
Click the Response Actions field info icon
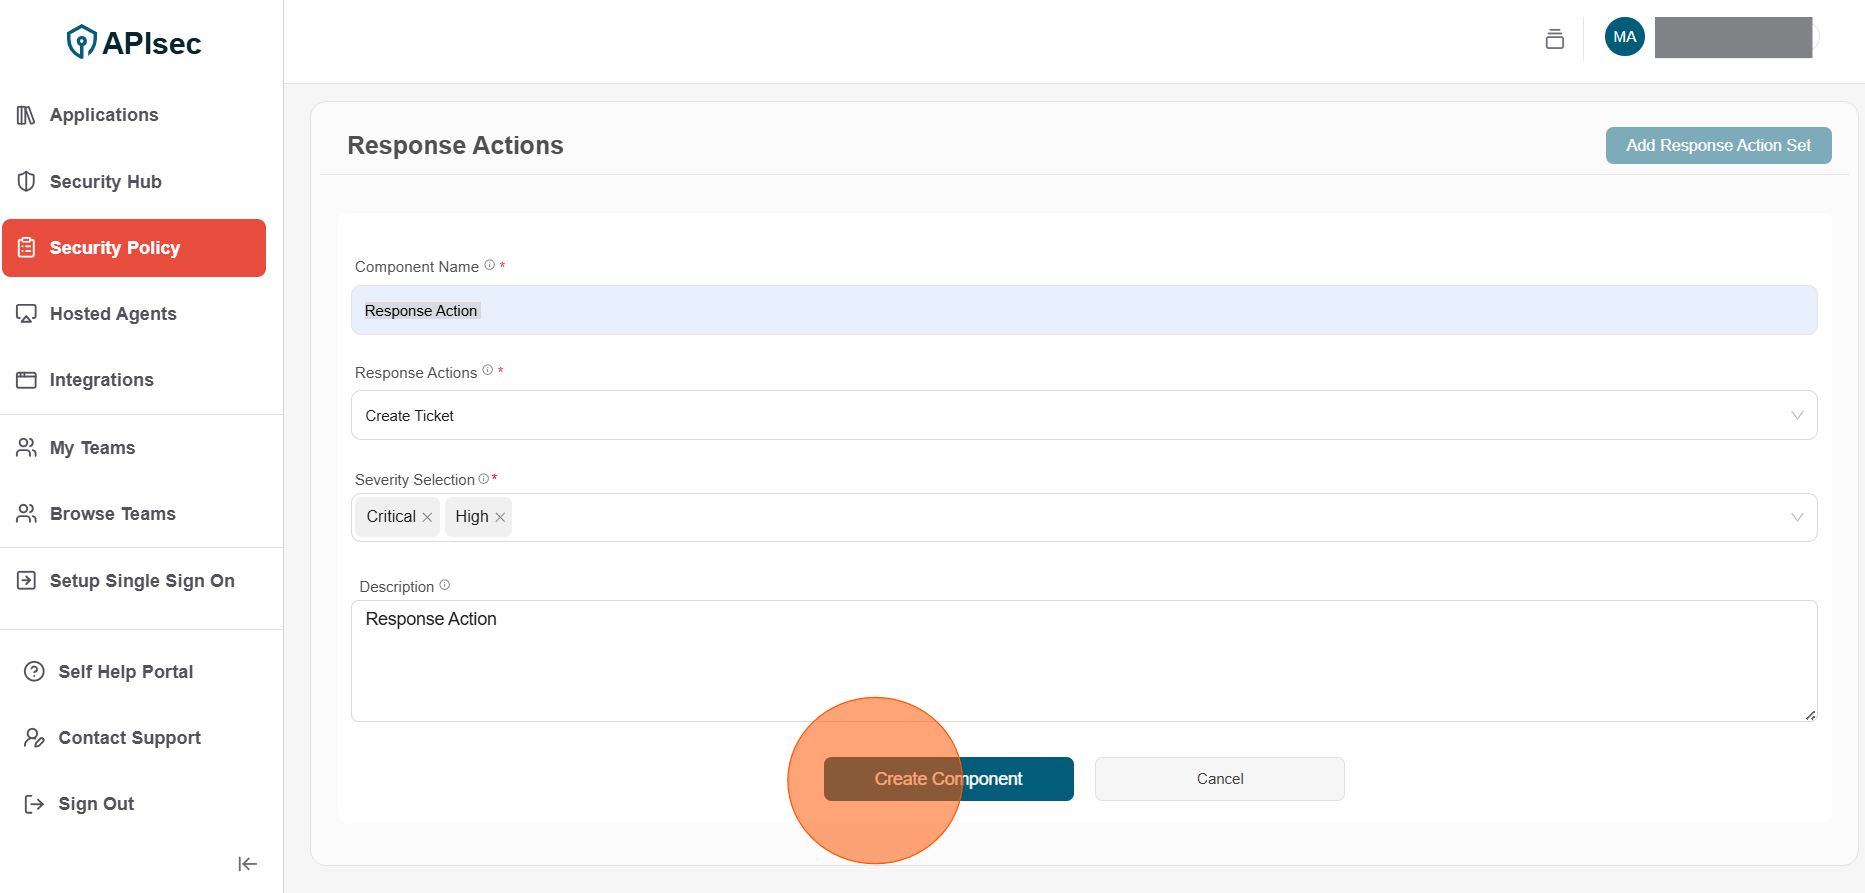pyautogui.click(x=488, y=370)
